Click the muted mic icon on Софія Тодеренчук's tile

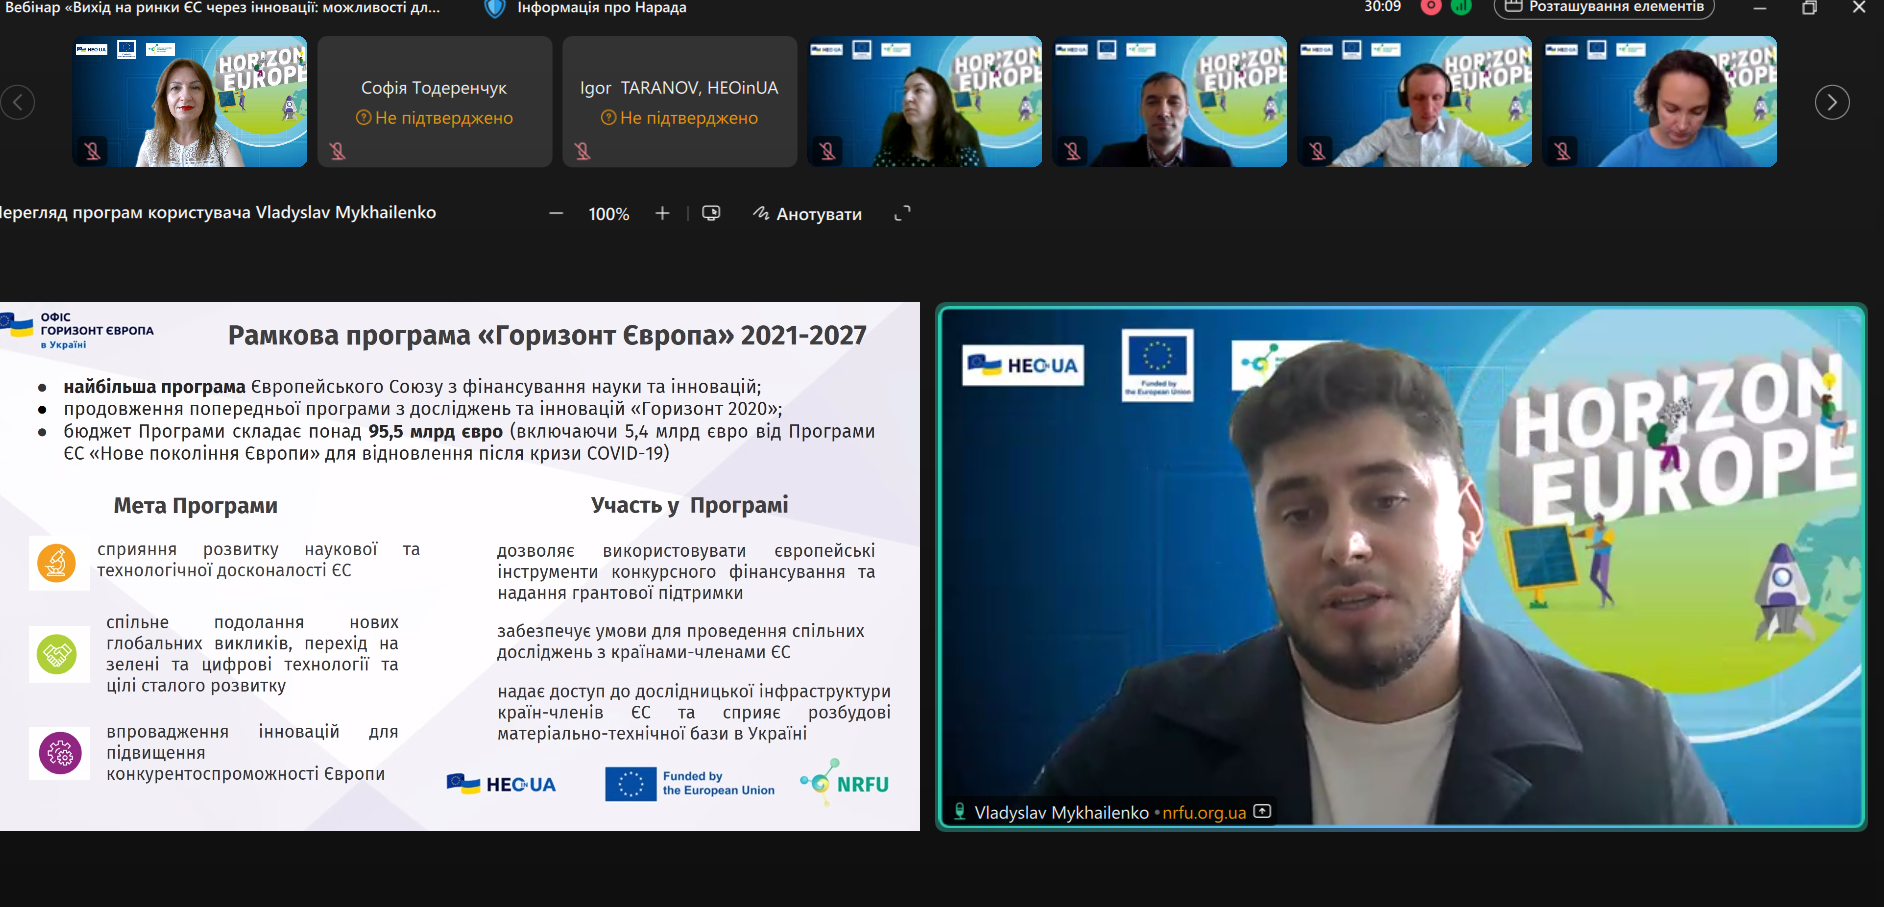coord(337,151)
